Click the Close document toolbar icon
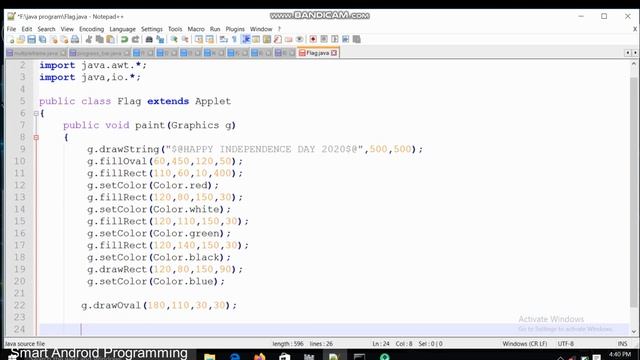Image resolution: width=640 pixels, height=360 pixels. pos(53,40)
